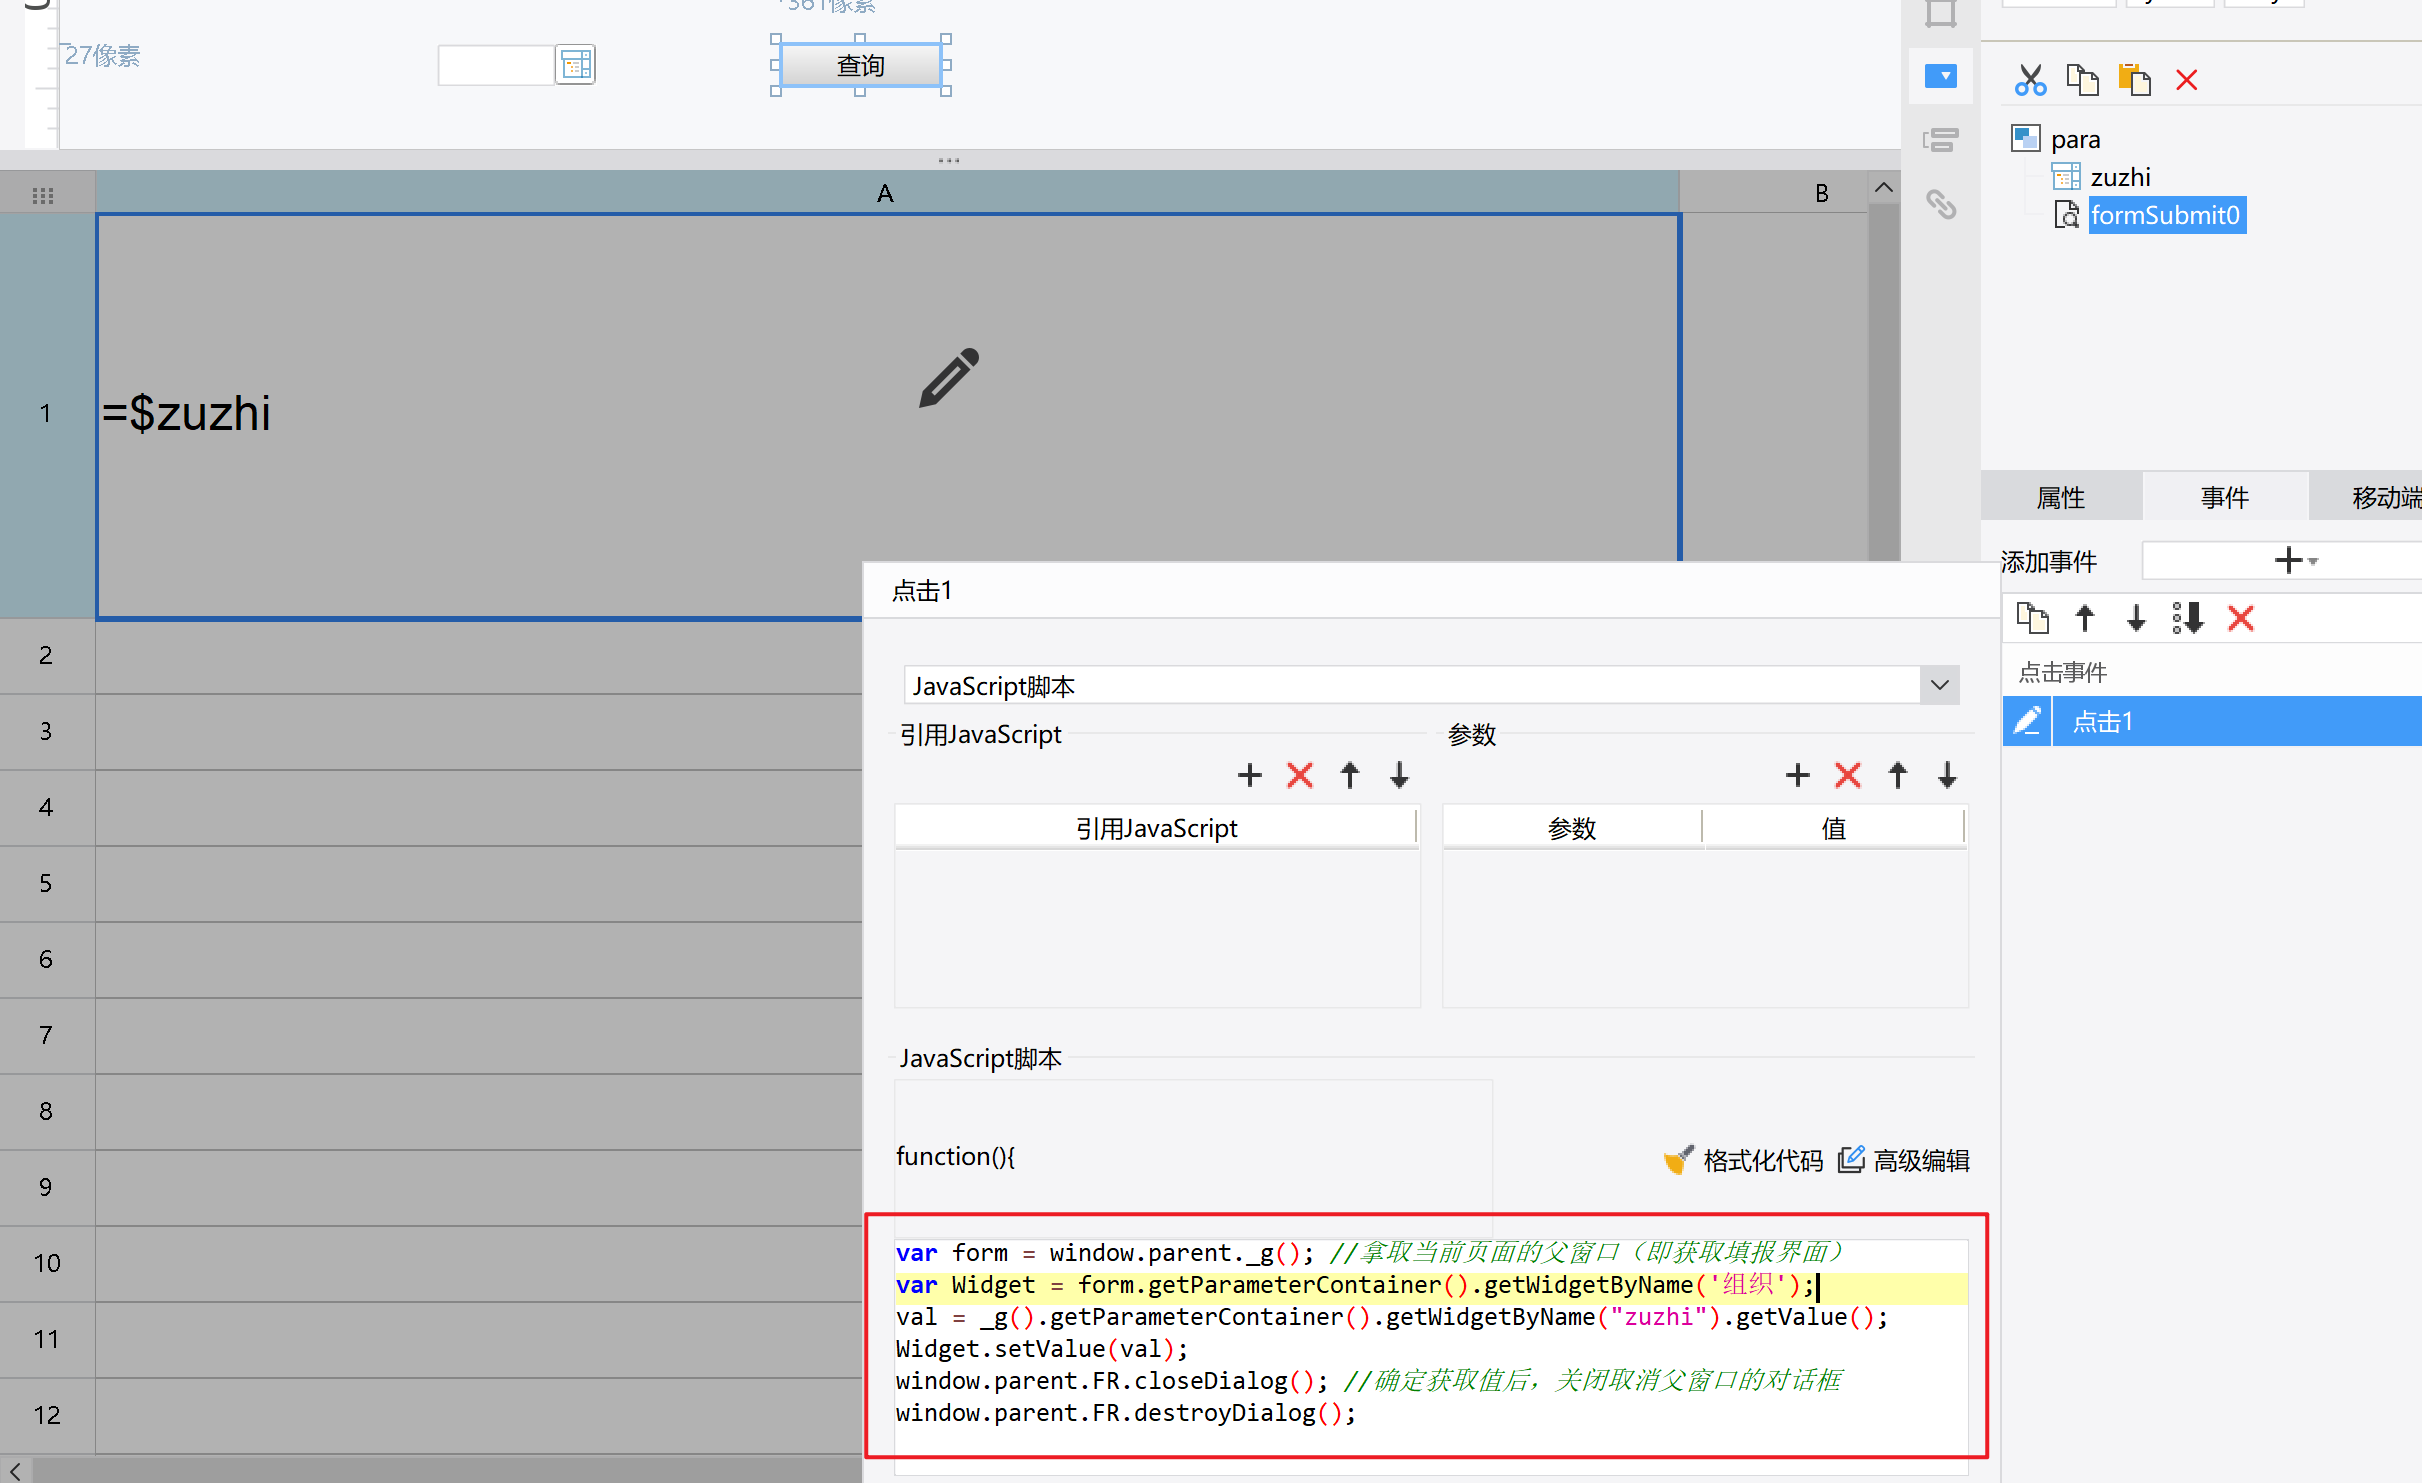Click column B header
The width and height of the screenshot is (2422, 1483).
[x=1822, y=192]
